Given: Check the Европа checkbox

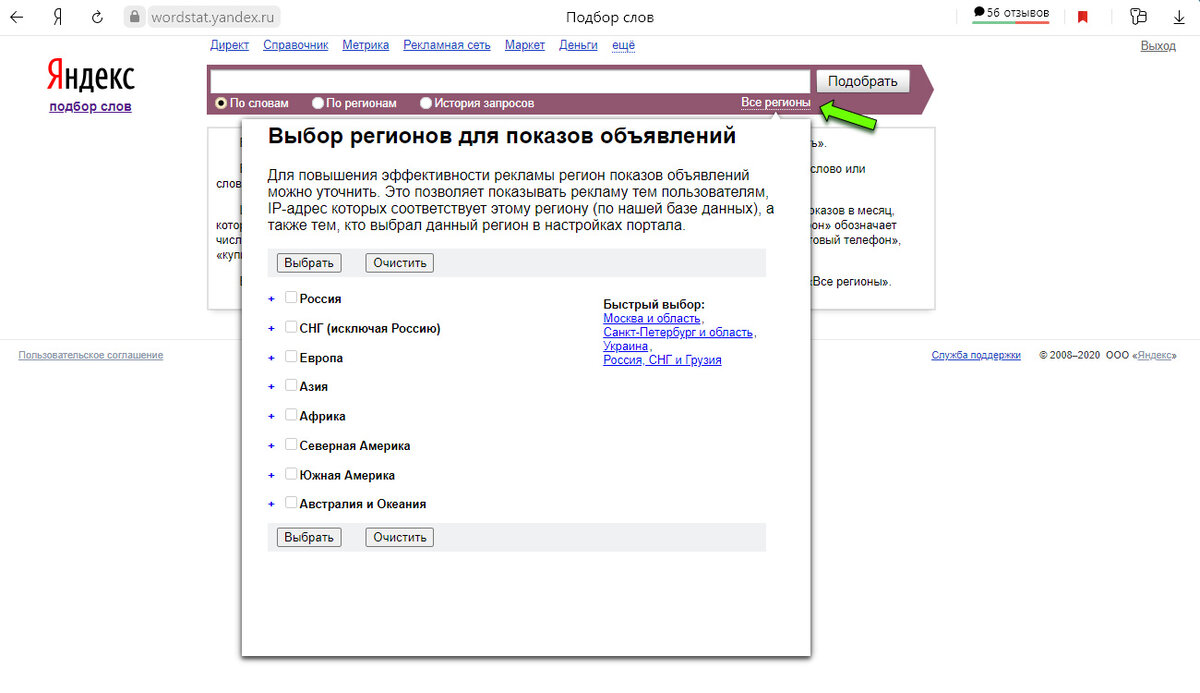Looking at the screenshot, I should [x=291, y=356].
